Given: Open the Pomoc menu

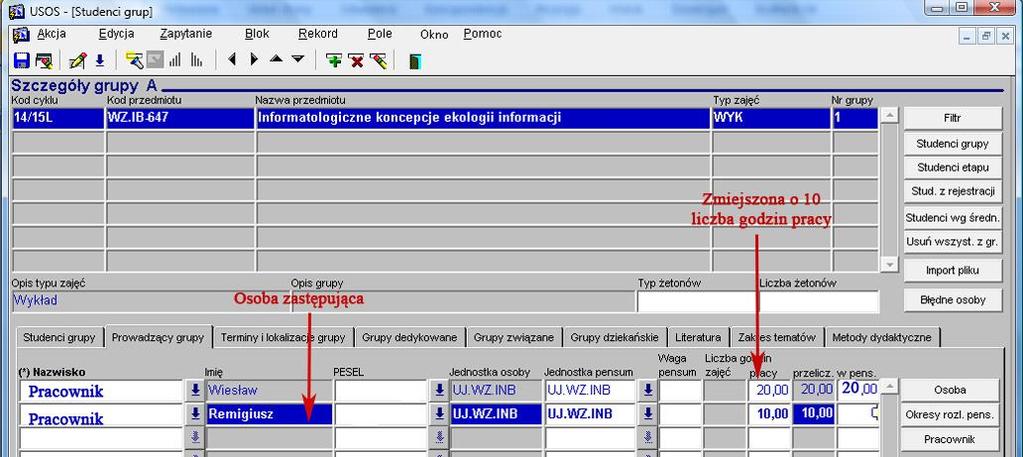Looking at the screenshot, I should [x=483, y=34].
